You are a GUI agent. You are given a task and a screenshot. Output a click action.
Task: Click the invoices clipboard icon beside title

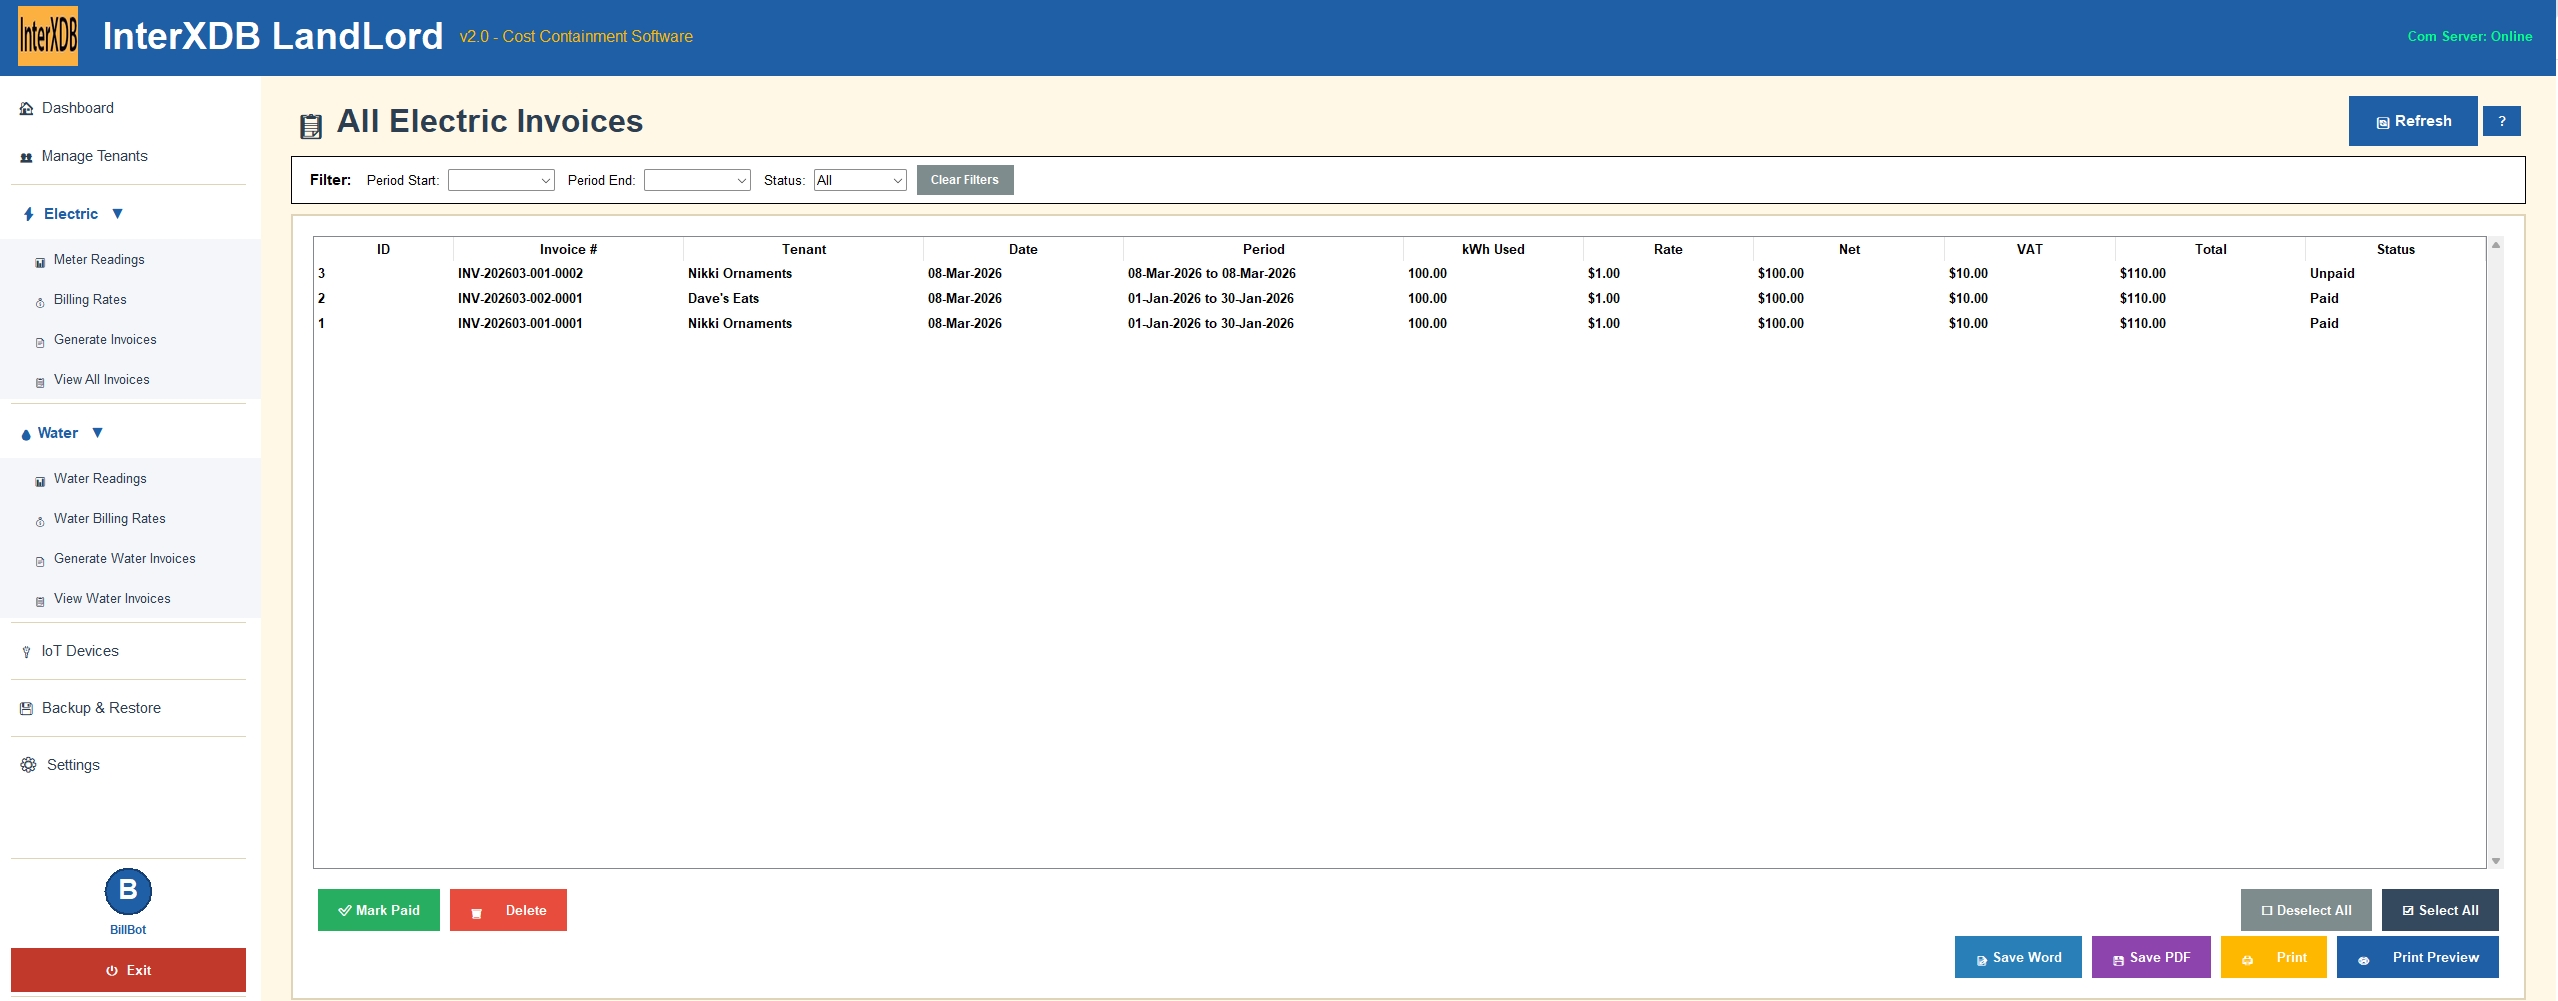pyautogui.click(x=311, y=126)
